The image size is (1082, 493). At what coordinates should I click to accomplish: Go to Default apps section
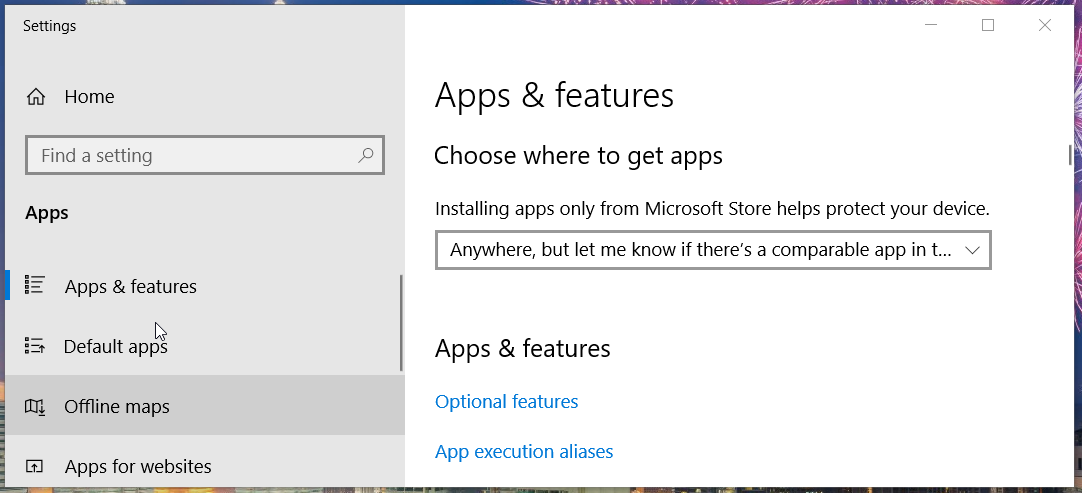coord(204,346)
